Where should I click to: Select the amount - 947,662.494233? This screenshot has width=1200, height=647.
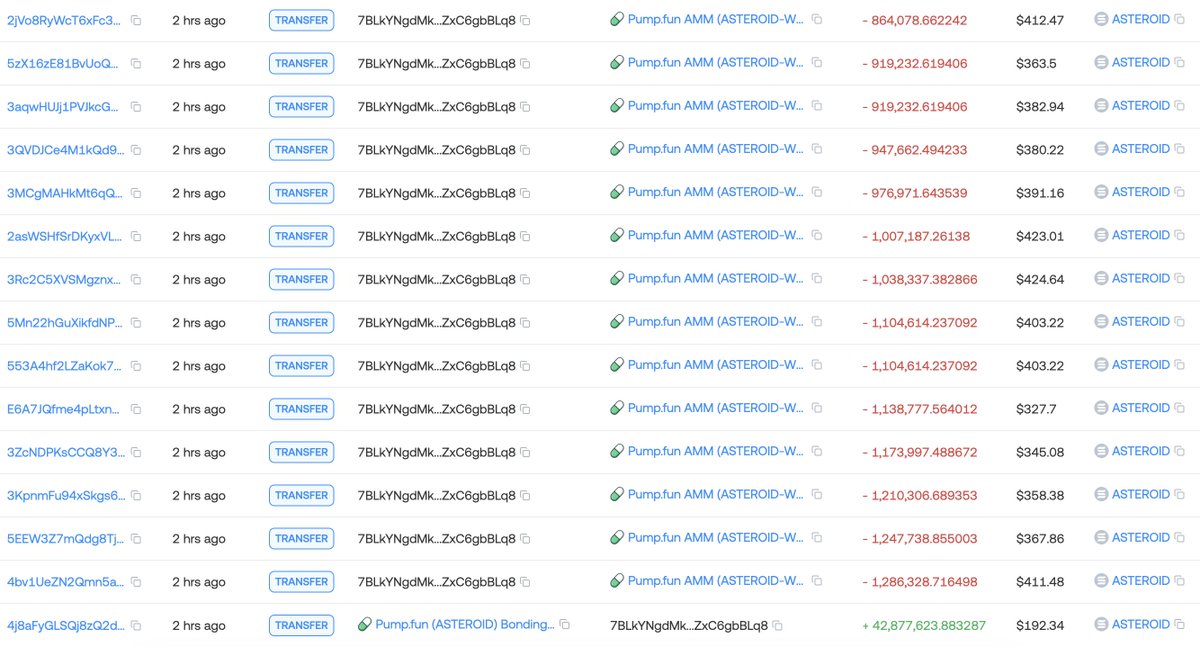pos(914,150)
